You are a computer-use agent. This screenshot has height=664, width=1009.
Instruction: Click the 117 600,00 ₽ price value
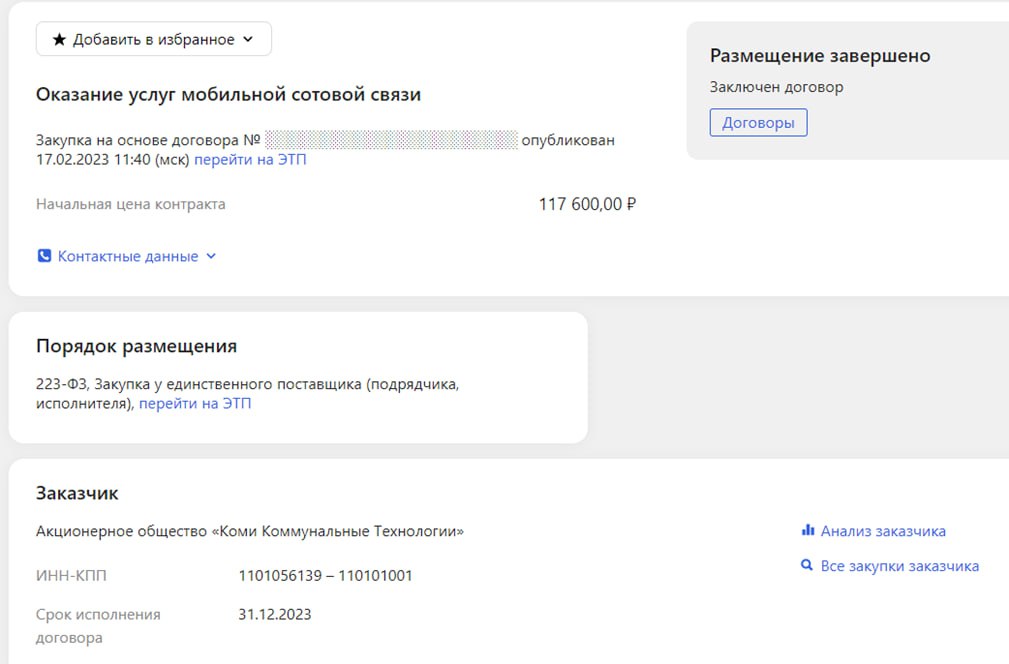point(587,204)
